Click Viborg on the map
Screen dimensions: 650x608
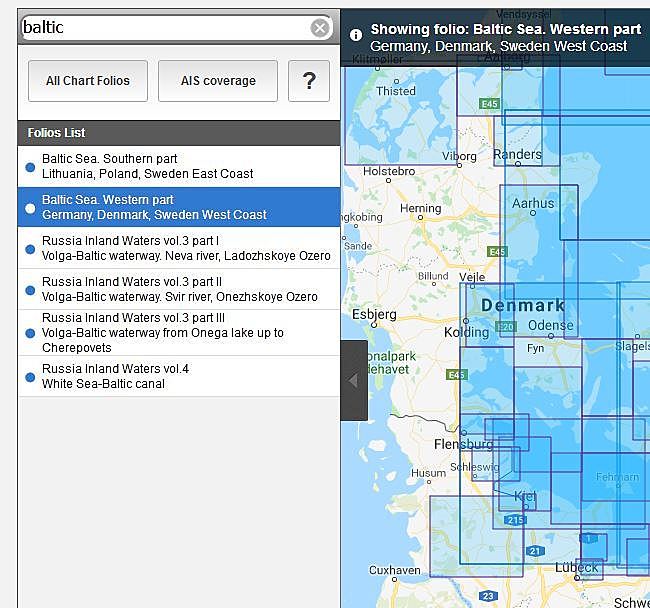[x=459, y=156]
